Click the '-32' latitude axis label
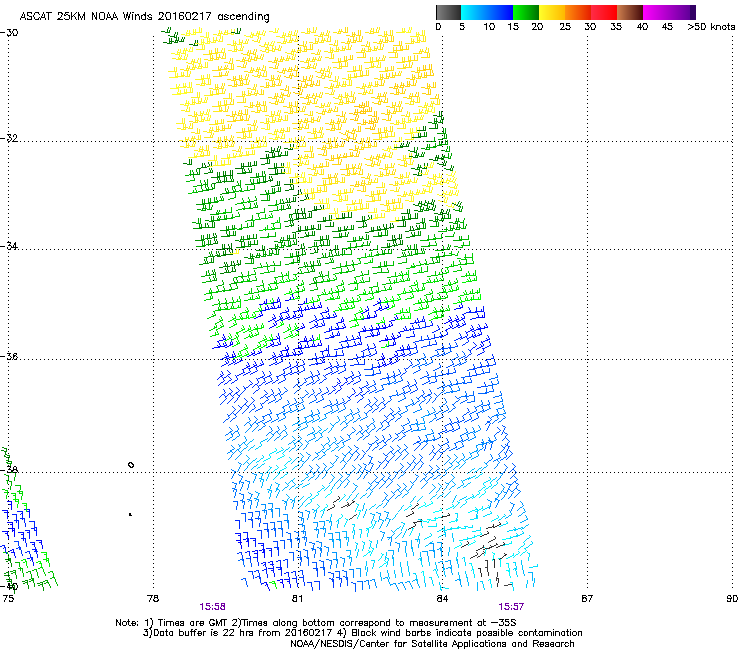Screen dimensions: 740x650 pyautogui.click(x=9, y=138)
